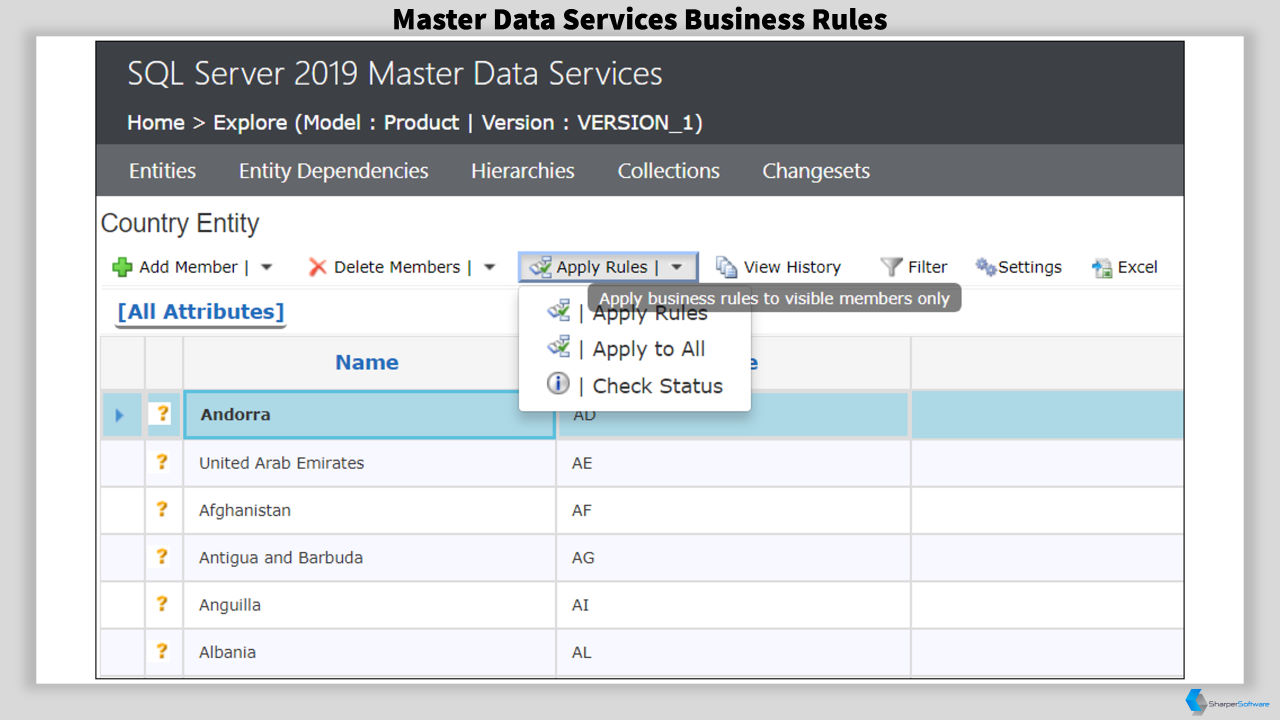Click the AE code cell
This screenshot has width=1280, height=720.
pos(733,463)
